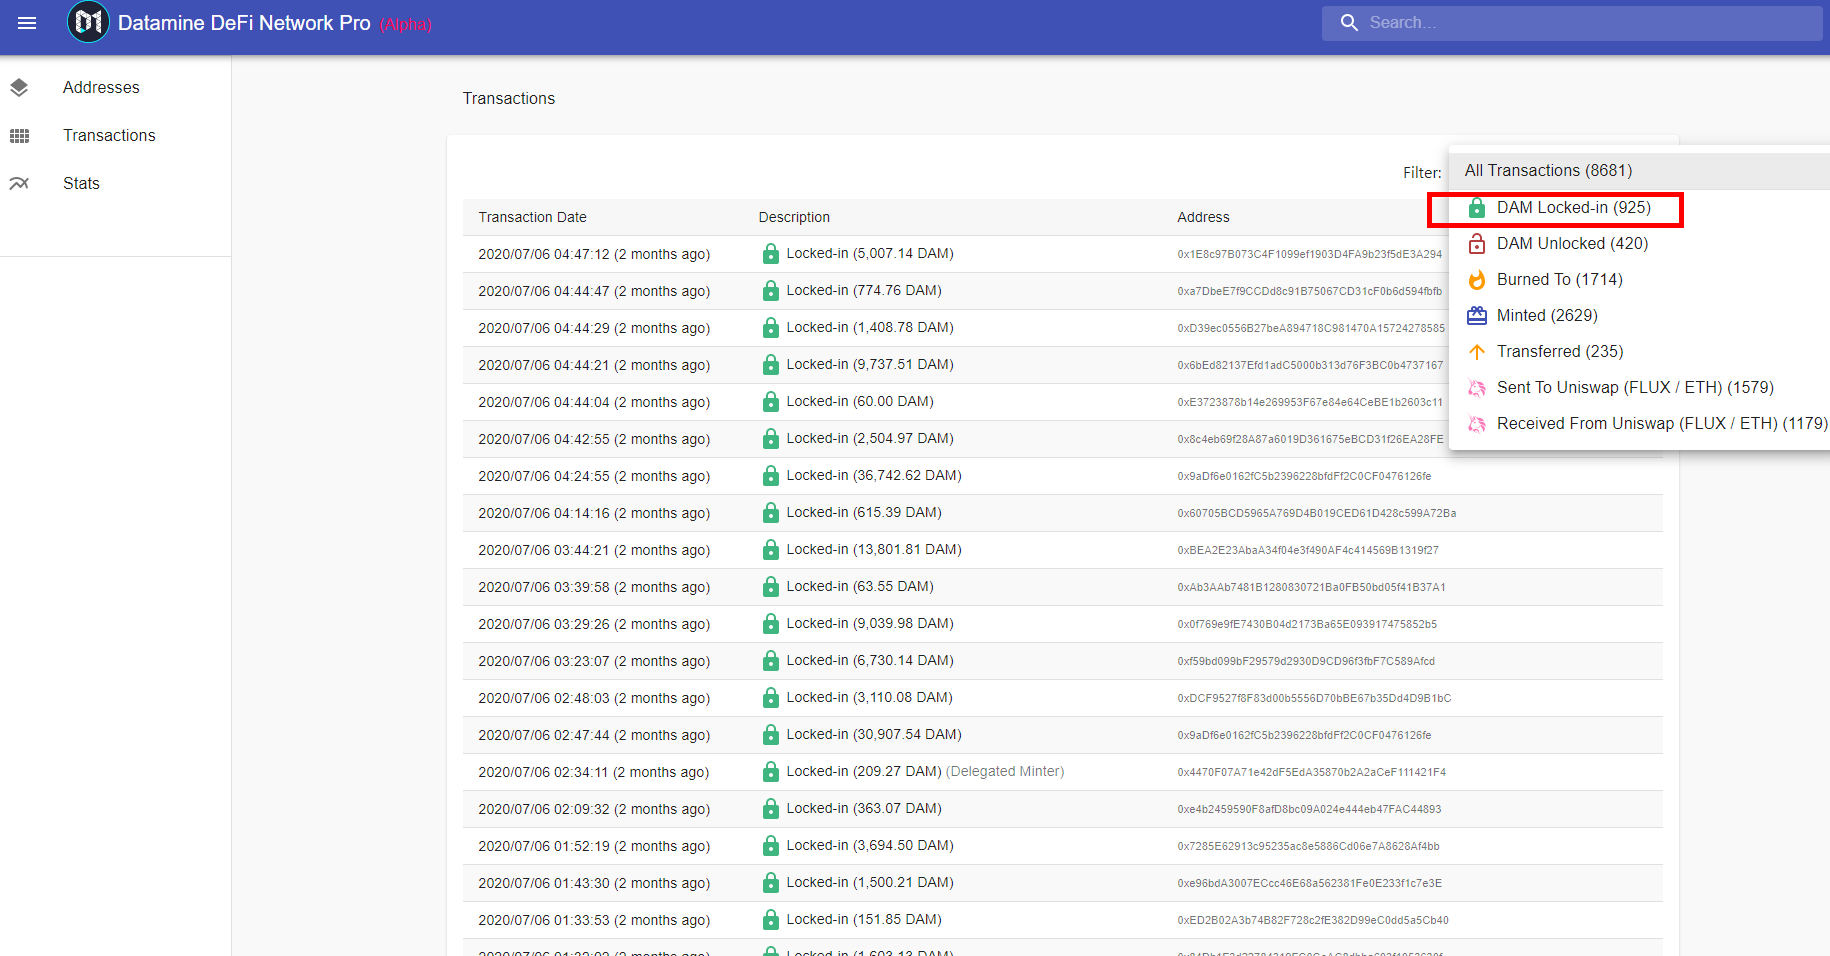The height and width of the screenshot is (956, 1830).
Task: Click the Address column header
Action: [1203, 217]
